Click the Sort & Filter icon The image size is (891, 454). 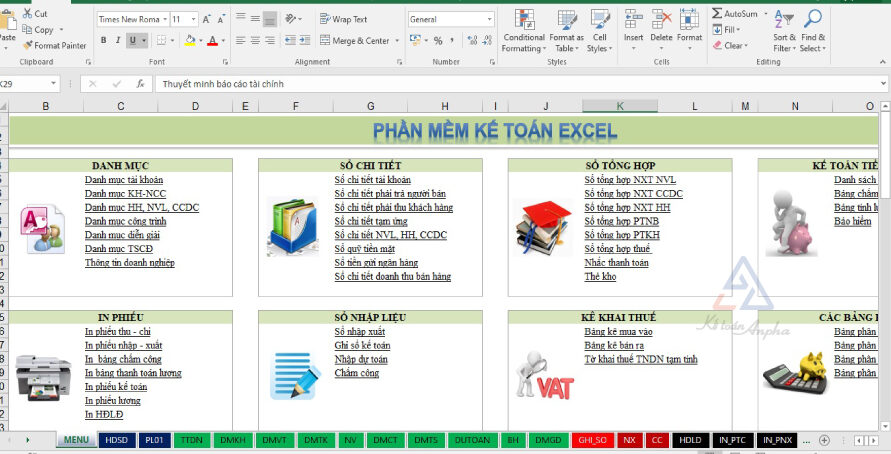tap(784, 21)
